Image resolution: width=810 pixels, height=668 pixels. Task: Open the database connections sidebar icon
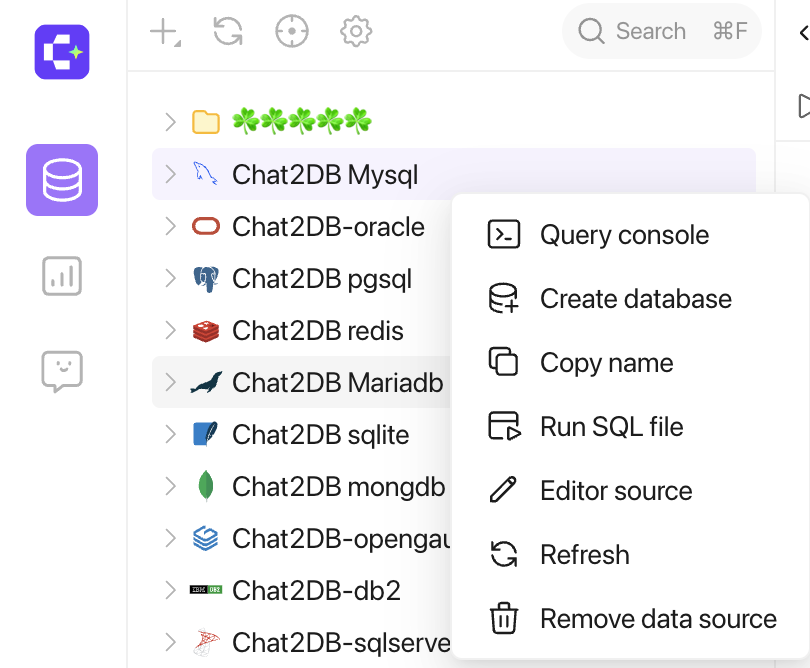coord(62,180)
